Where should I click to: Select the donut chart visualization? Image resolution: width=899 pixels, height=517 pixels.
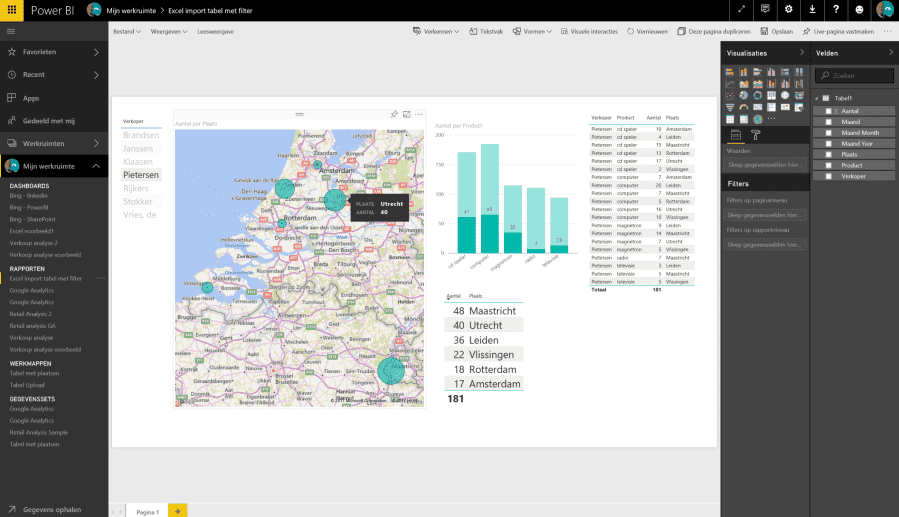click(757, 95)
